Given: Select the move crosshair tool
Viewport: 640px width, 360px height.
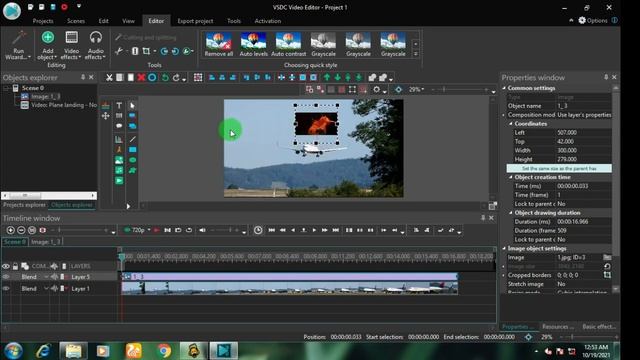Looking at the screenshot, I should click(x=105, y=116).
